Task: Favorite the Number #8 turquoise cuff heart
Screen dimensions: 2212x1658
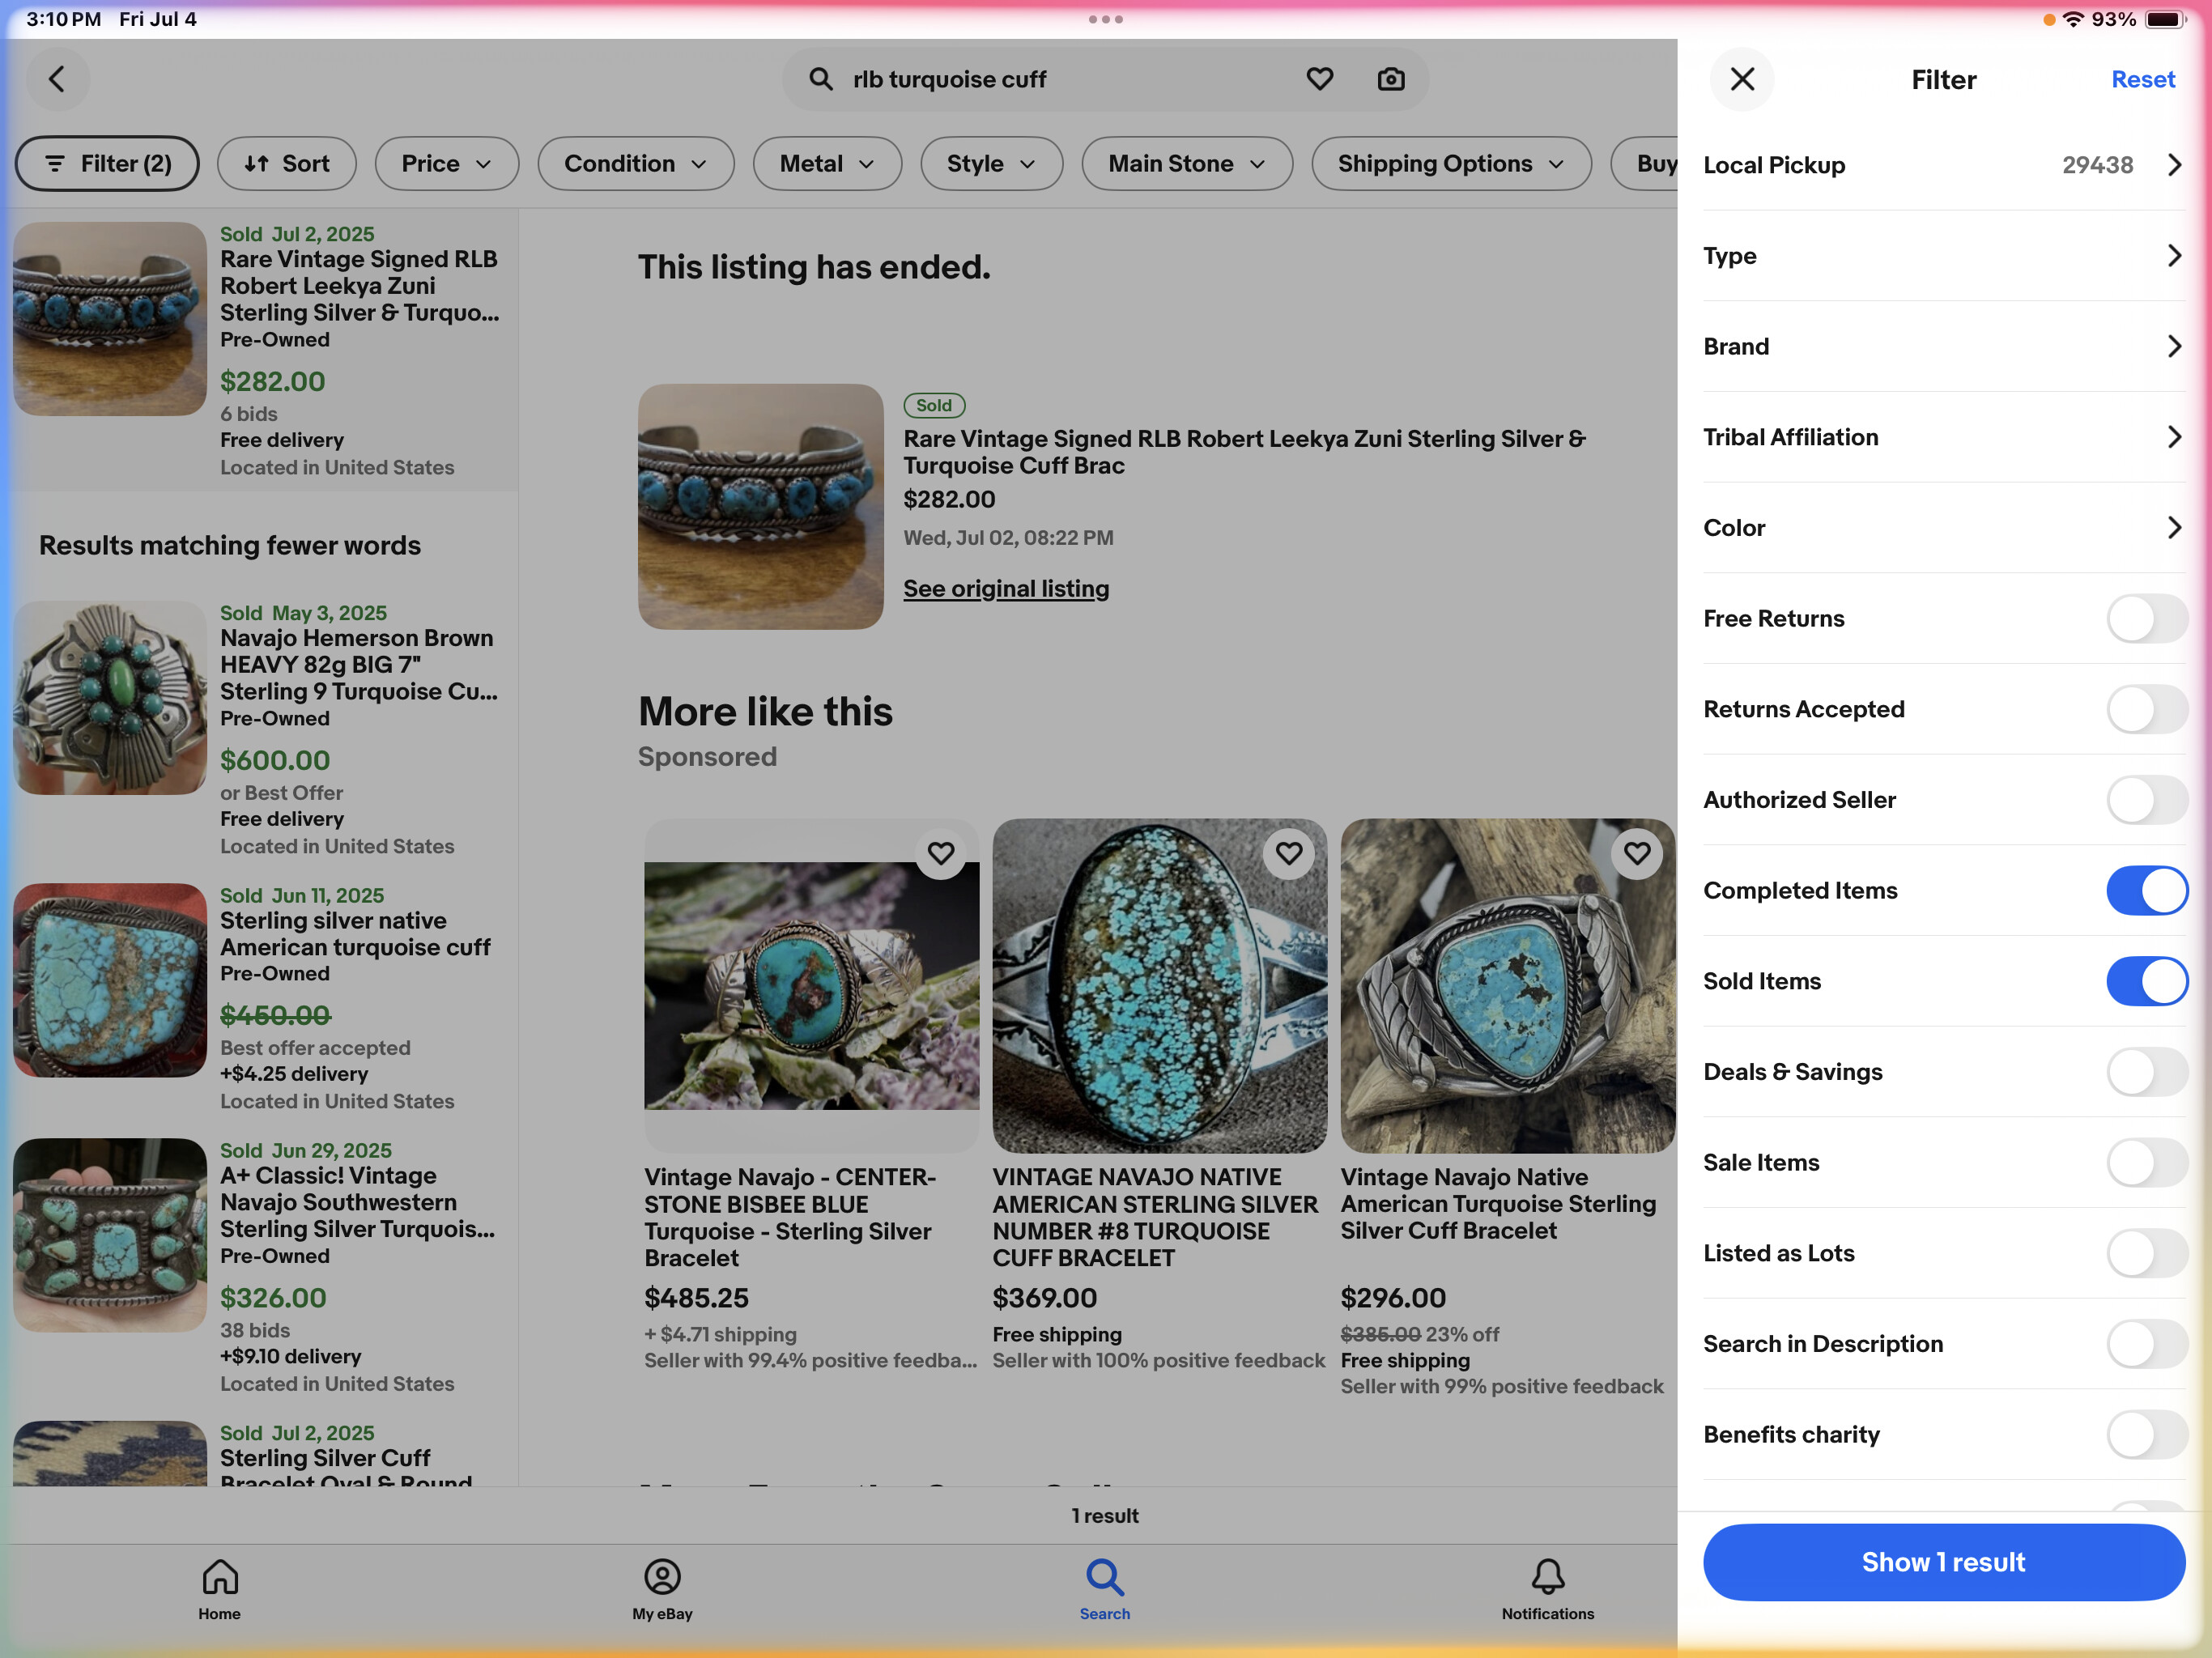Action: tap(1288, 853)
